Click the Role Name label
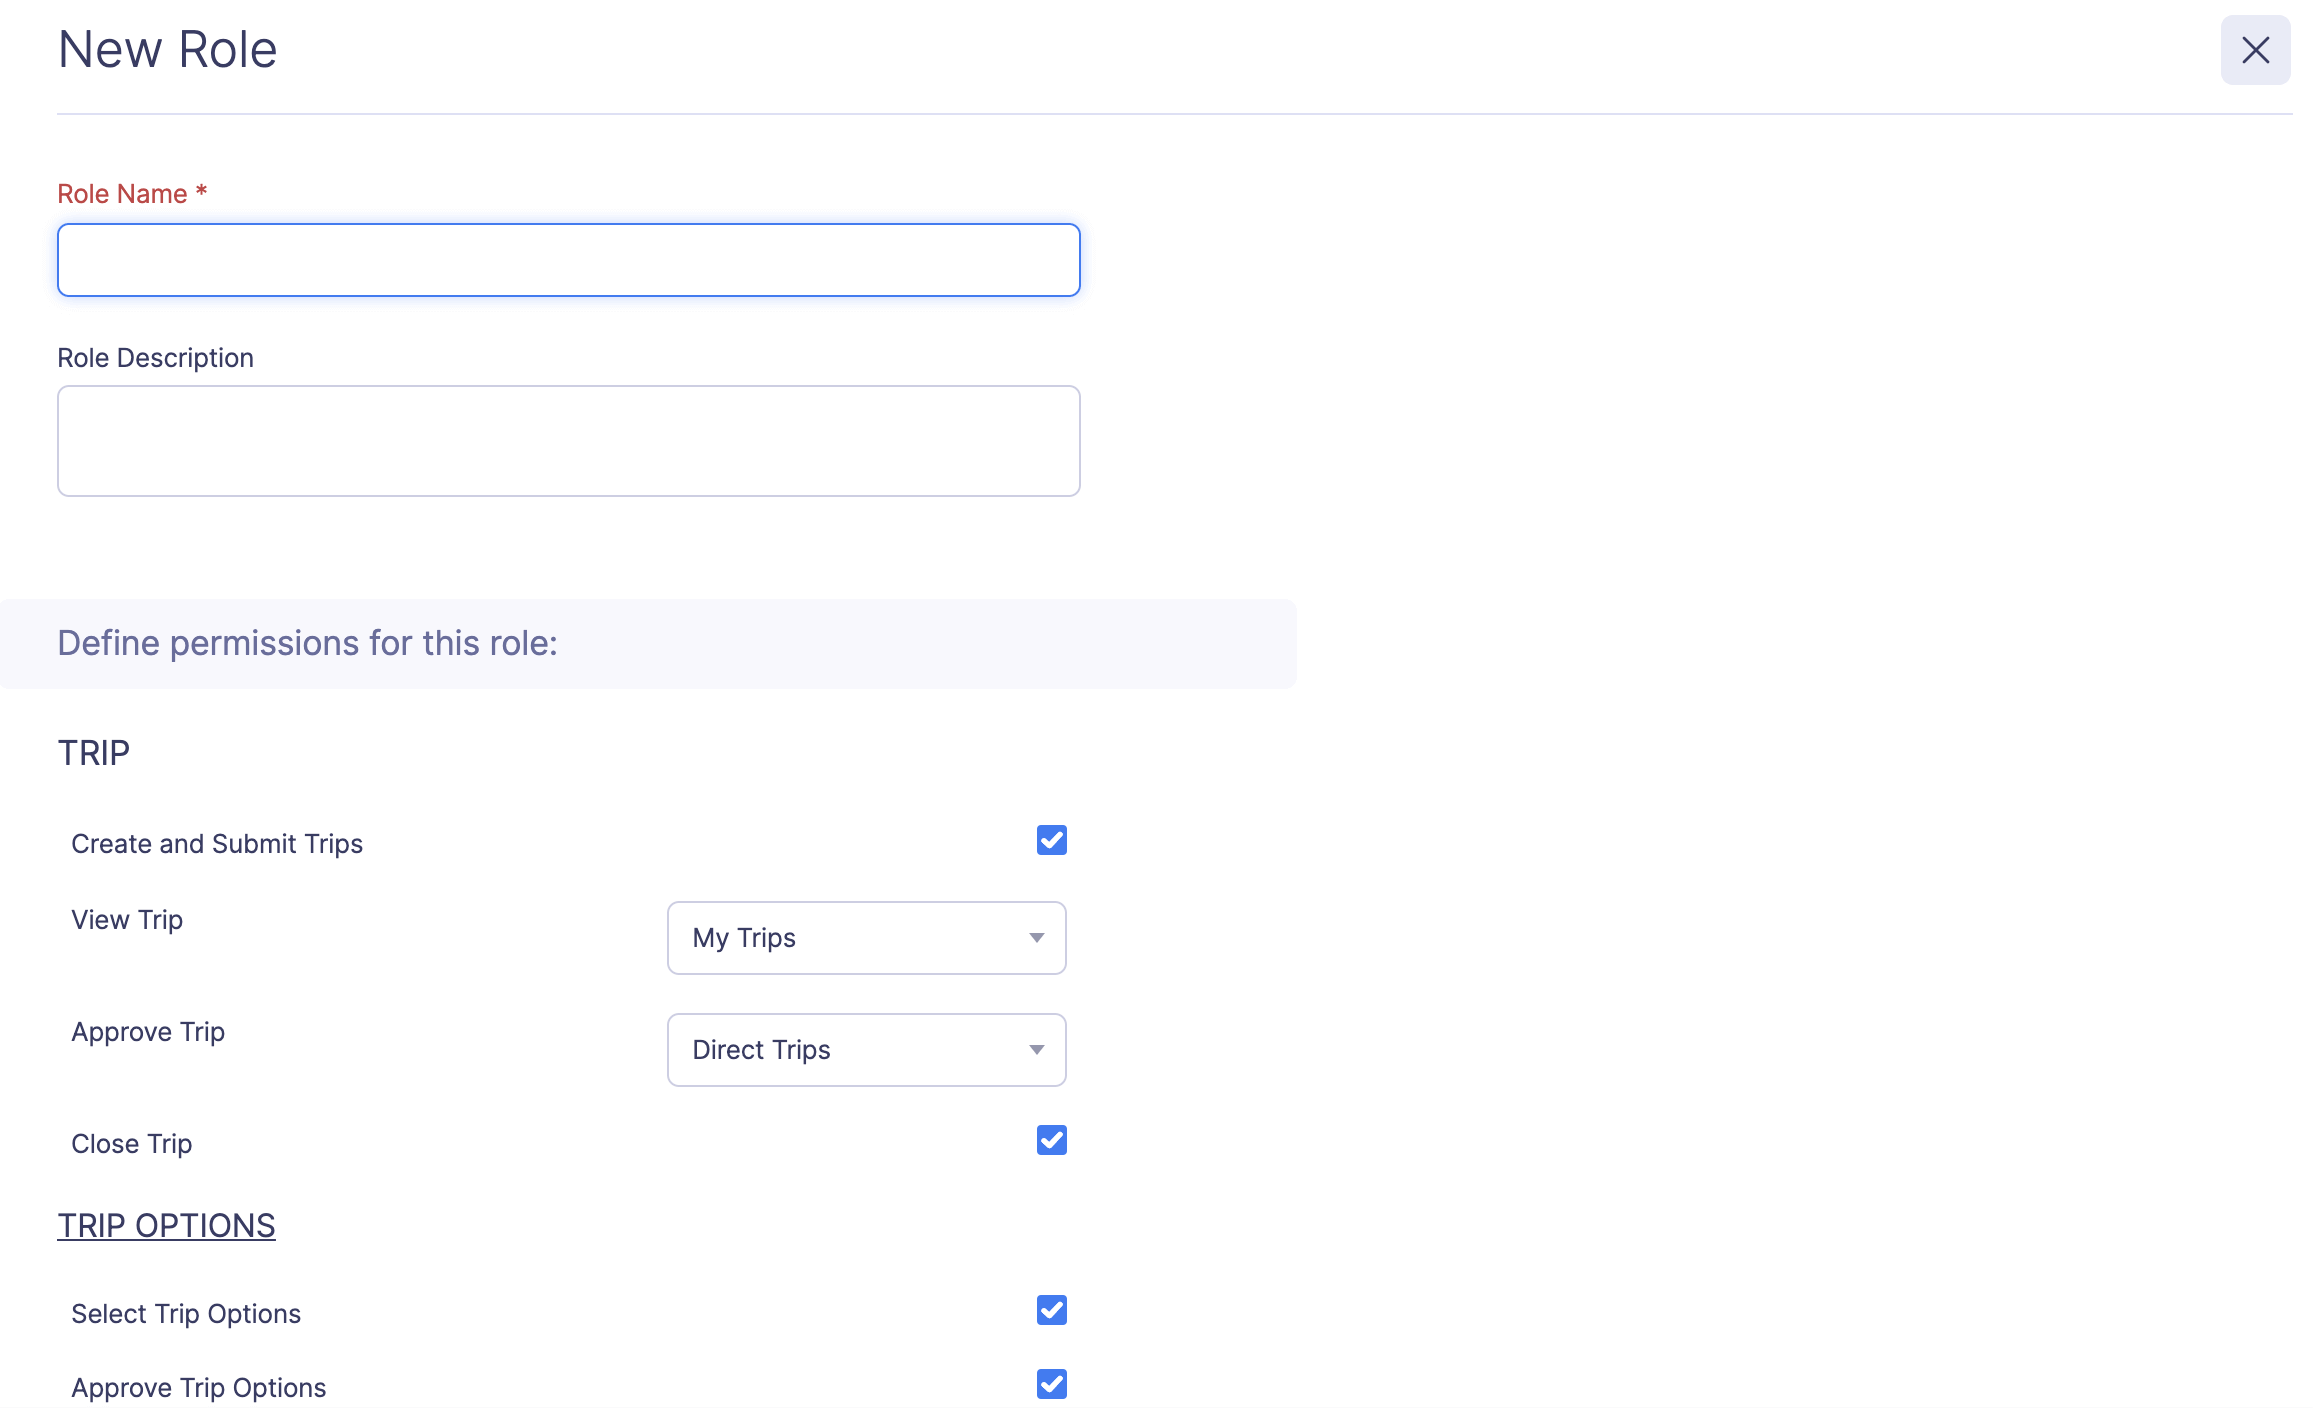 (122, 194)
